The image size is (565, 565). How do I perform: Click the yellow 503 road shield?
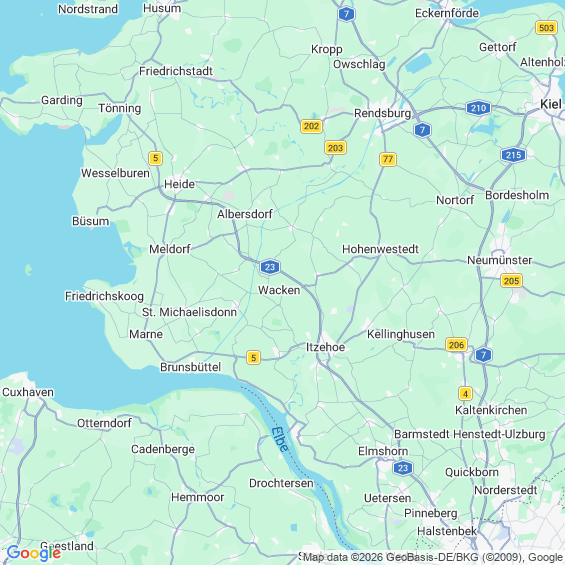[546, 28]
